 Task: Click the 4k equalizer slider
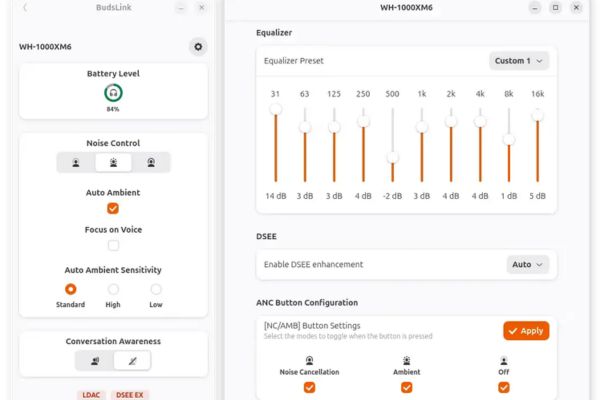[480, 145]
